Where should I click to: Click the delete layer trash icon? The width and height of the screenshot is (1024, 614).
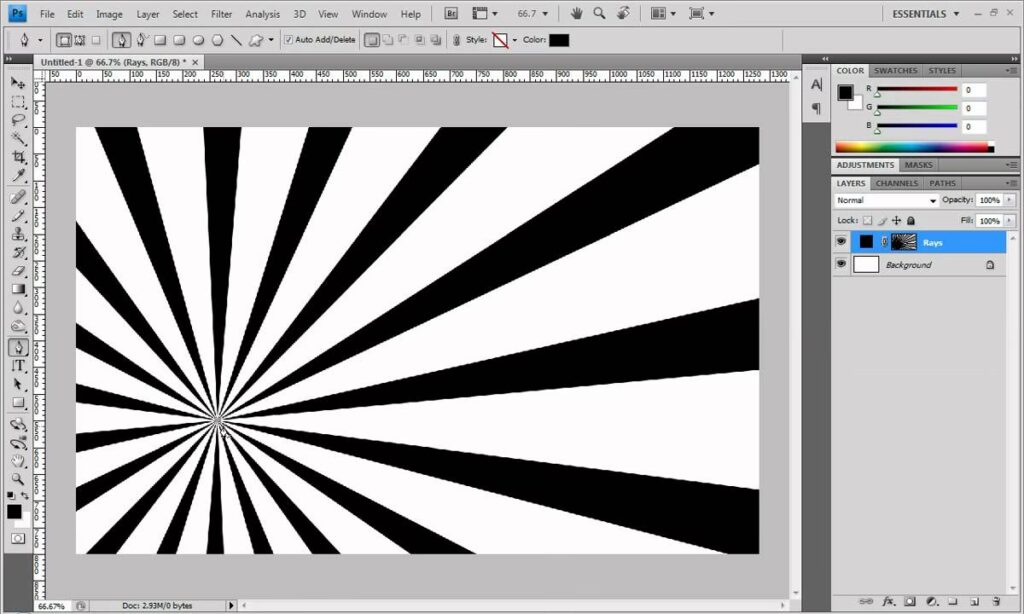(996, 602)
